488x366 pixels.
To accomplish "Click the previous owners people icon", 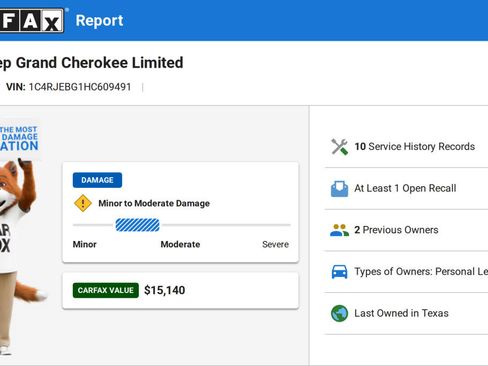I will click(339, 230).
